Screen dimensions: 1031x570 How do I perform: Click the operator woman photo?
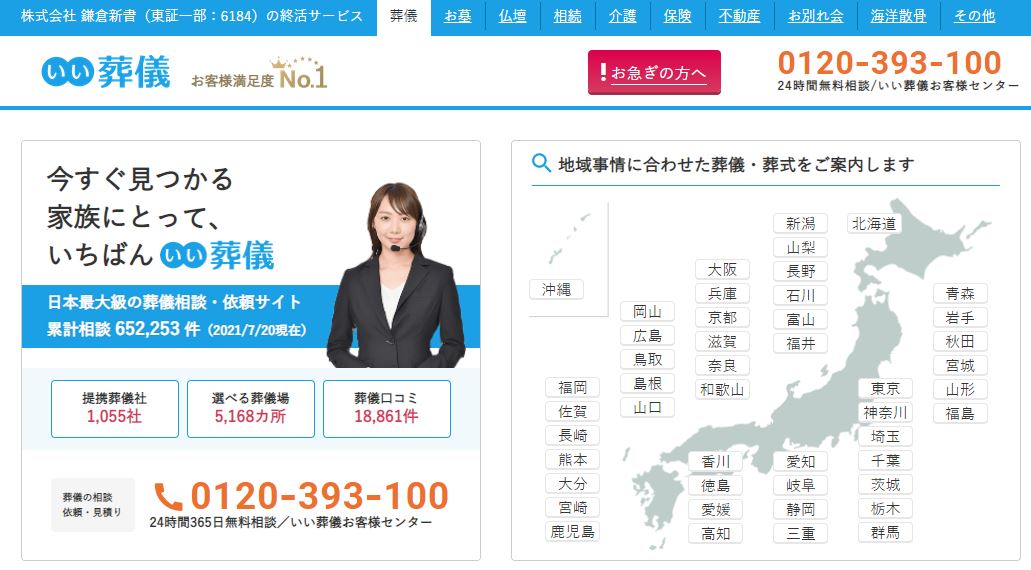click(396, 274)
